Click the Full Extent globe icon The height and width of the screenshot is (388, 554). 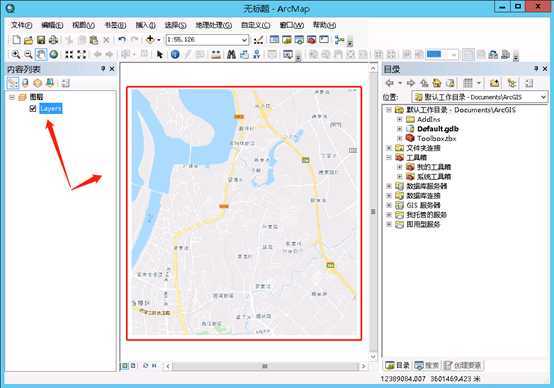54,54
